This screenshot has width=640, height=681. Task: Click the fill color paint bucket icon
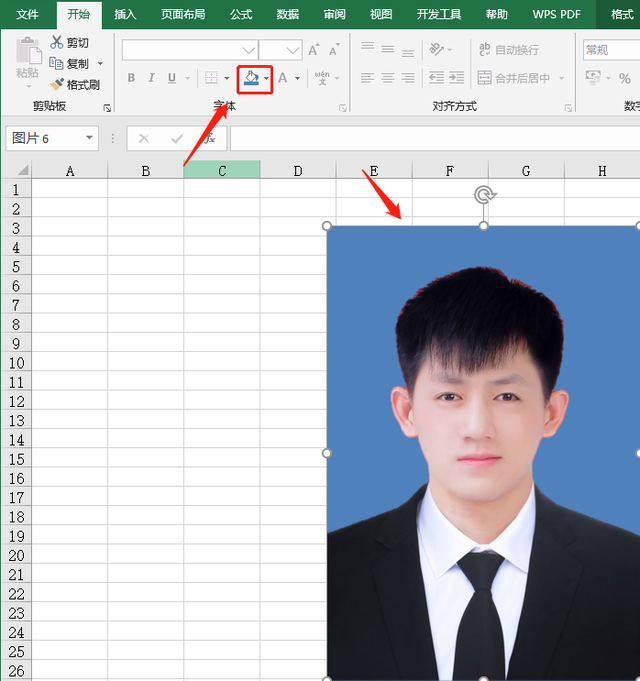click(x=251, y=78)
